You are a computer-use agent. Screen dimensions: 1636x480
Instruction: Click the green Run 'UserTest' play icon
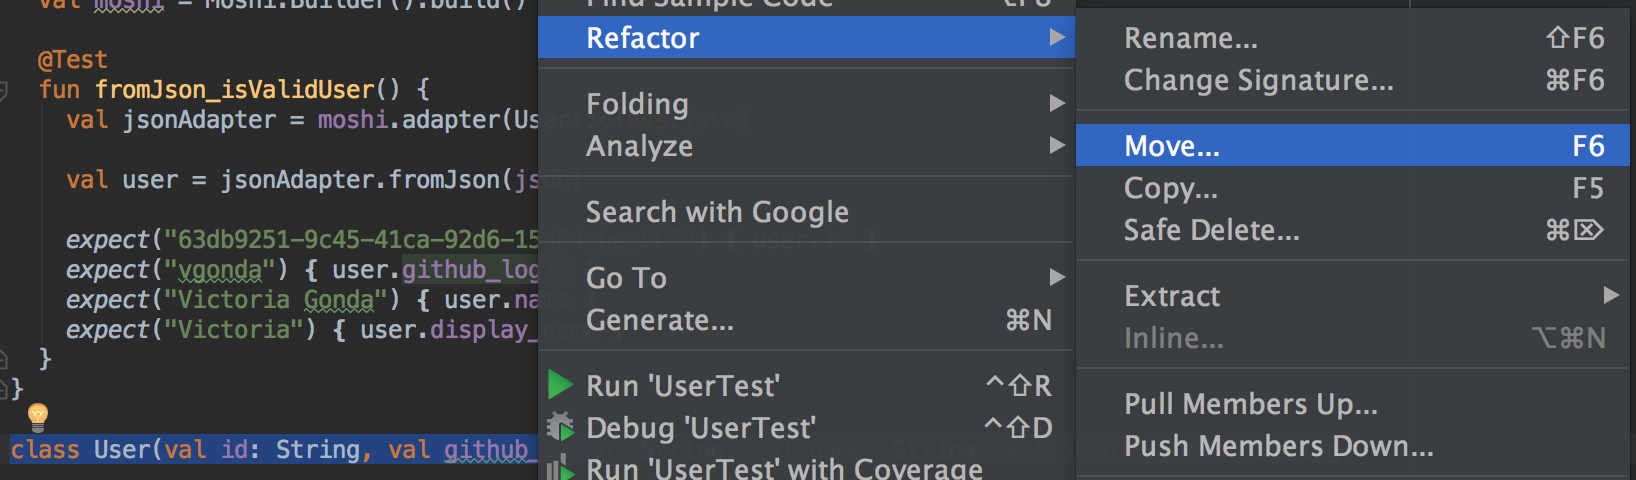click(560, 385)
